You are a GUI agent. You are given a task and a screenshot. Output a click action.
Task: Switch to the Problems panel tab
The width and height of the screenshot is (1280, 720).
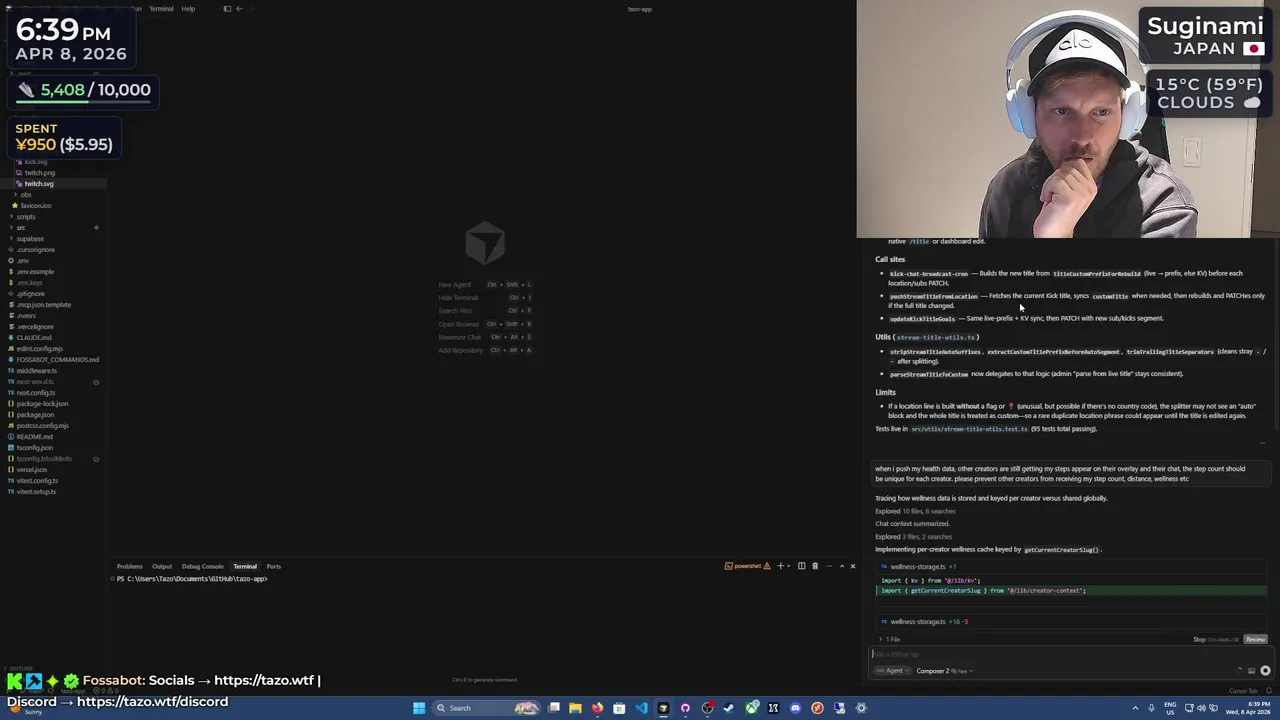[x=129, y=567]
